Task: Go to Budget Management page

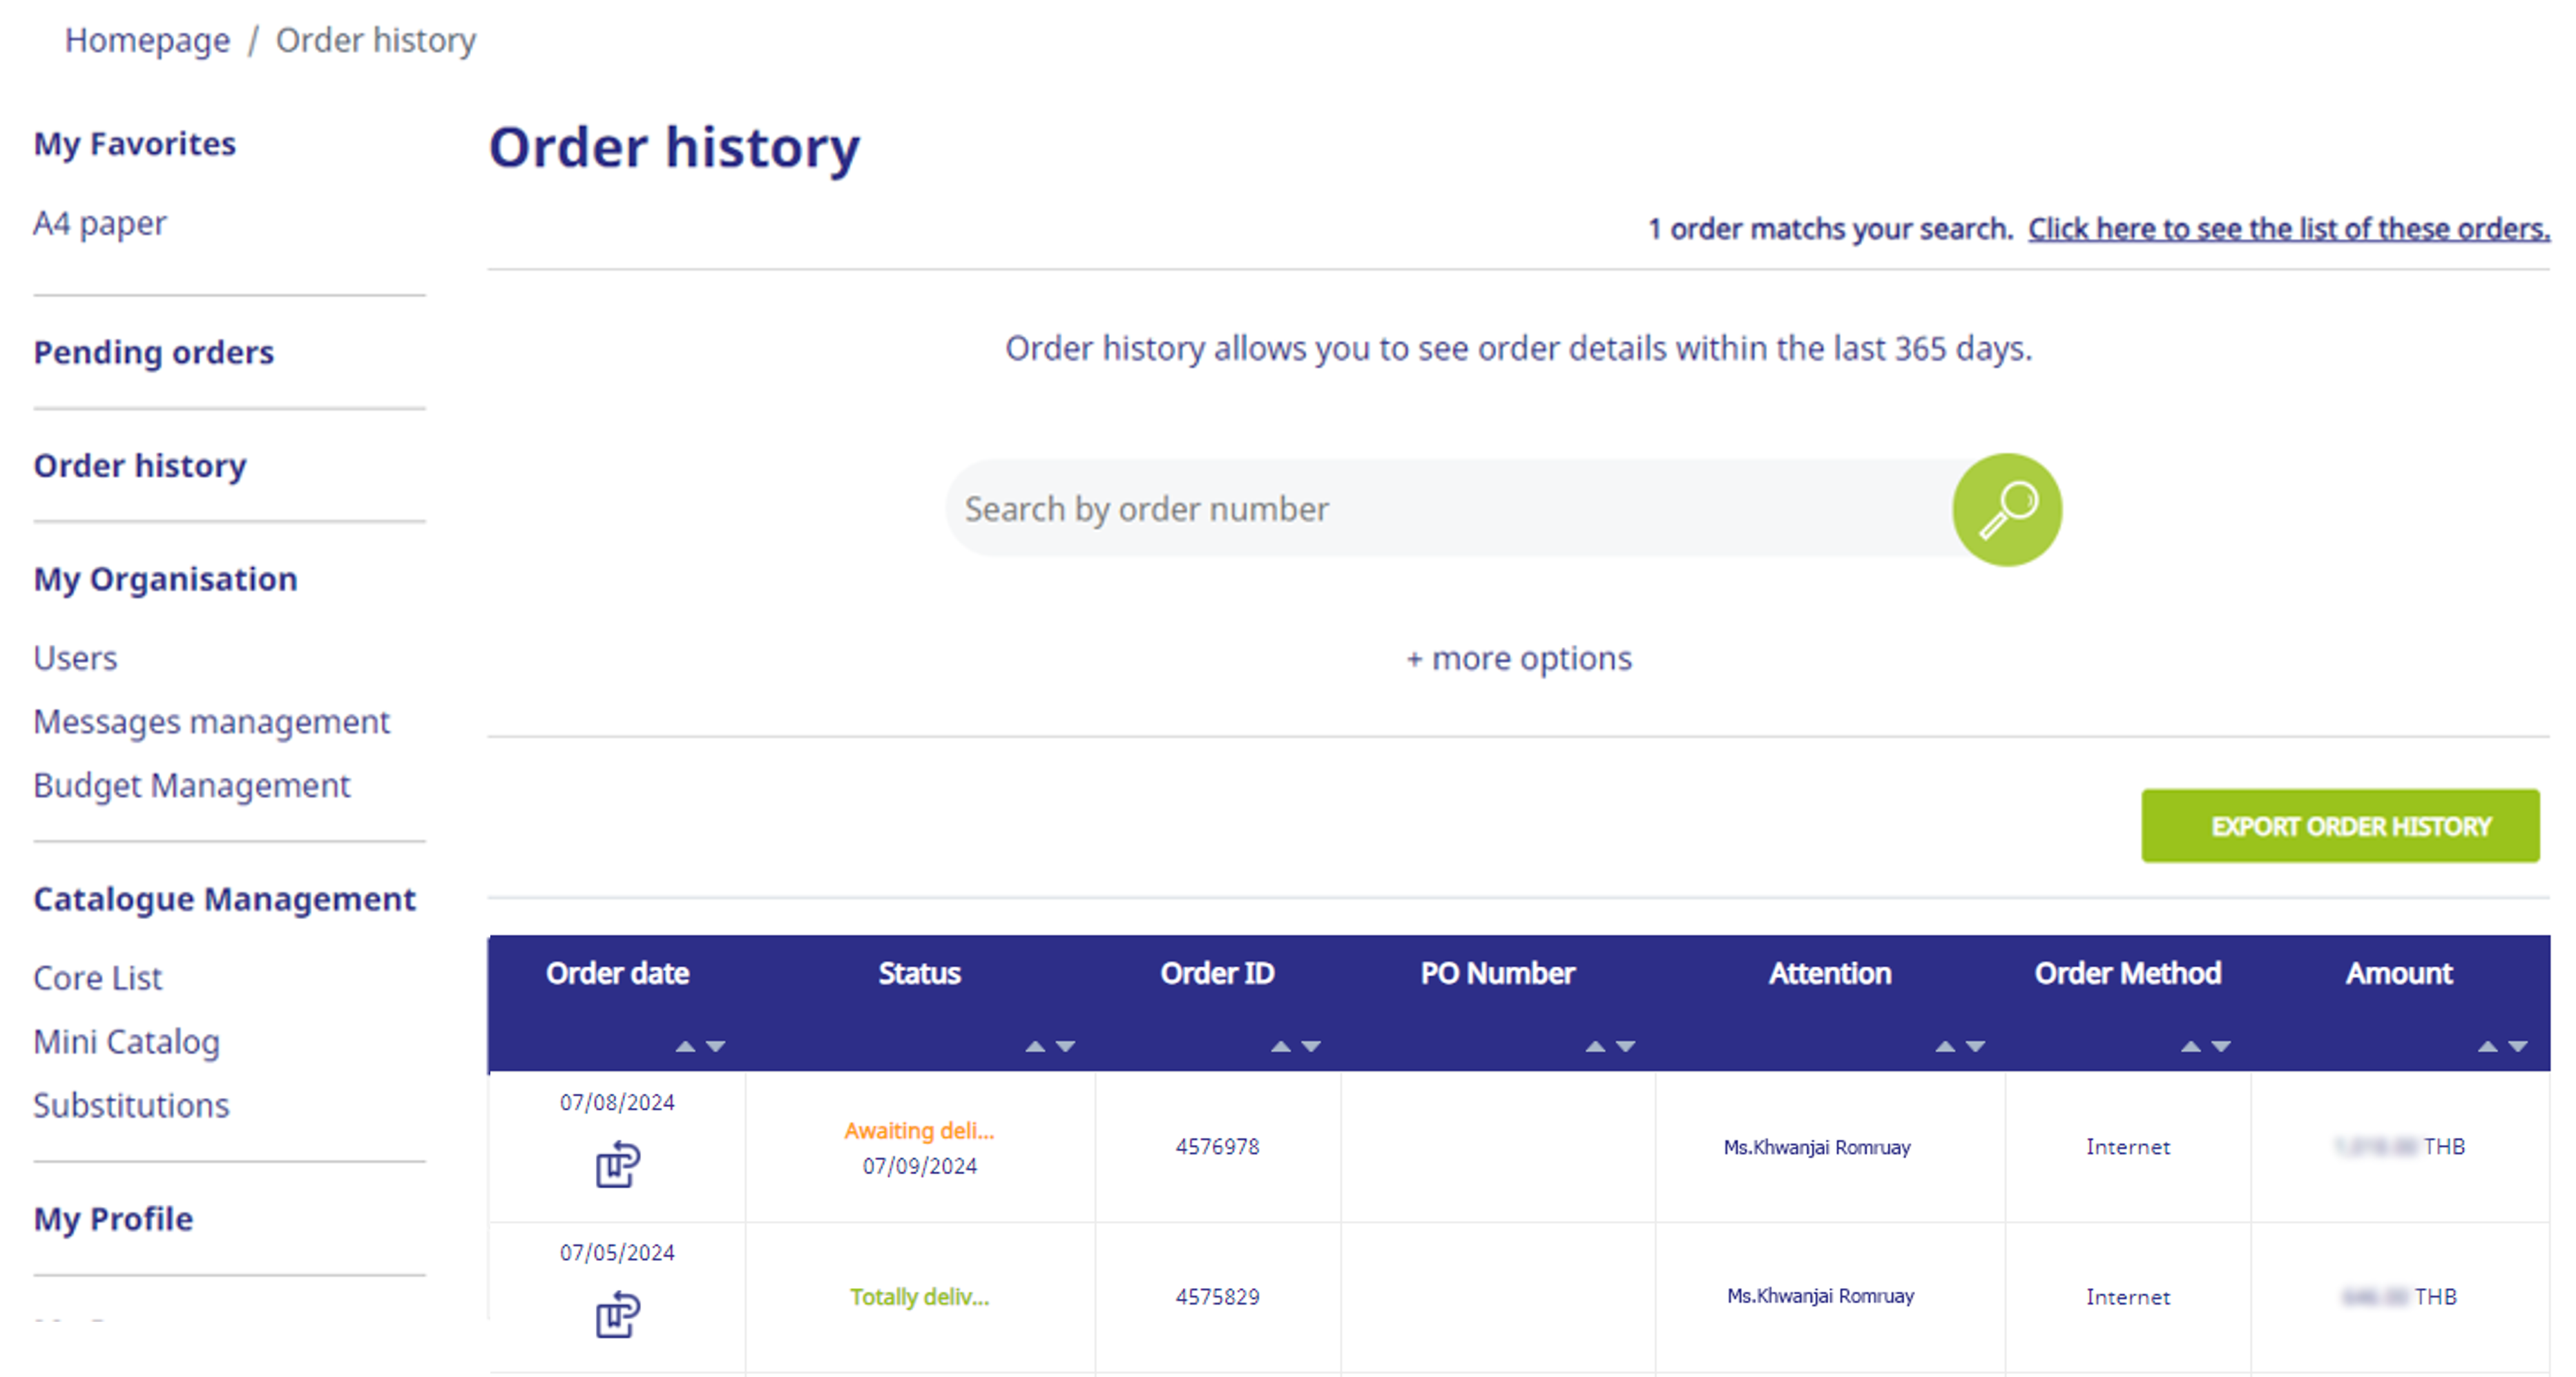Action: point(191,786)
